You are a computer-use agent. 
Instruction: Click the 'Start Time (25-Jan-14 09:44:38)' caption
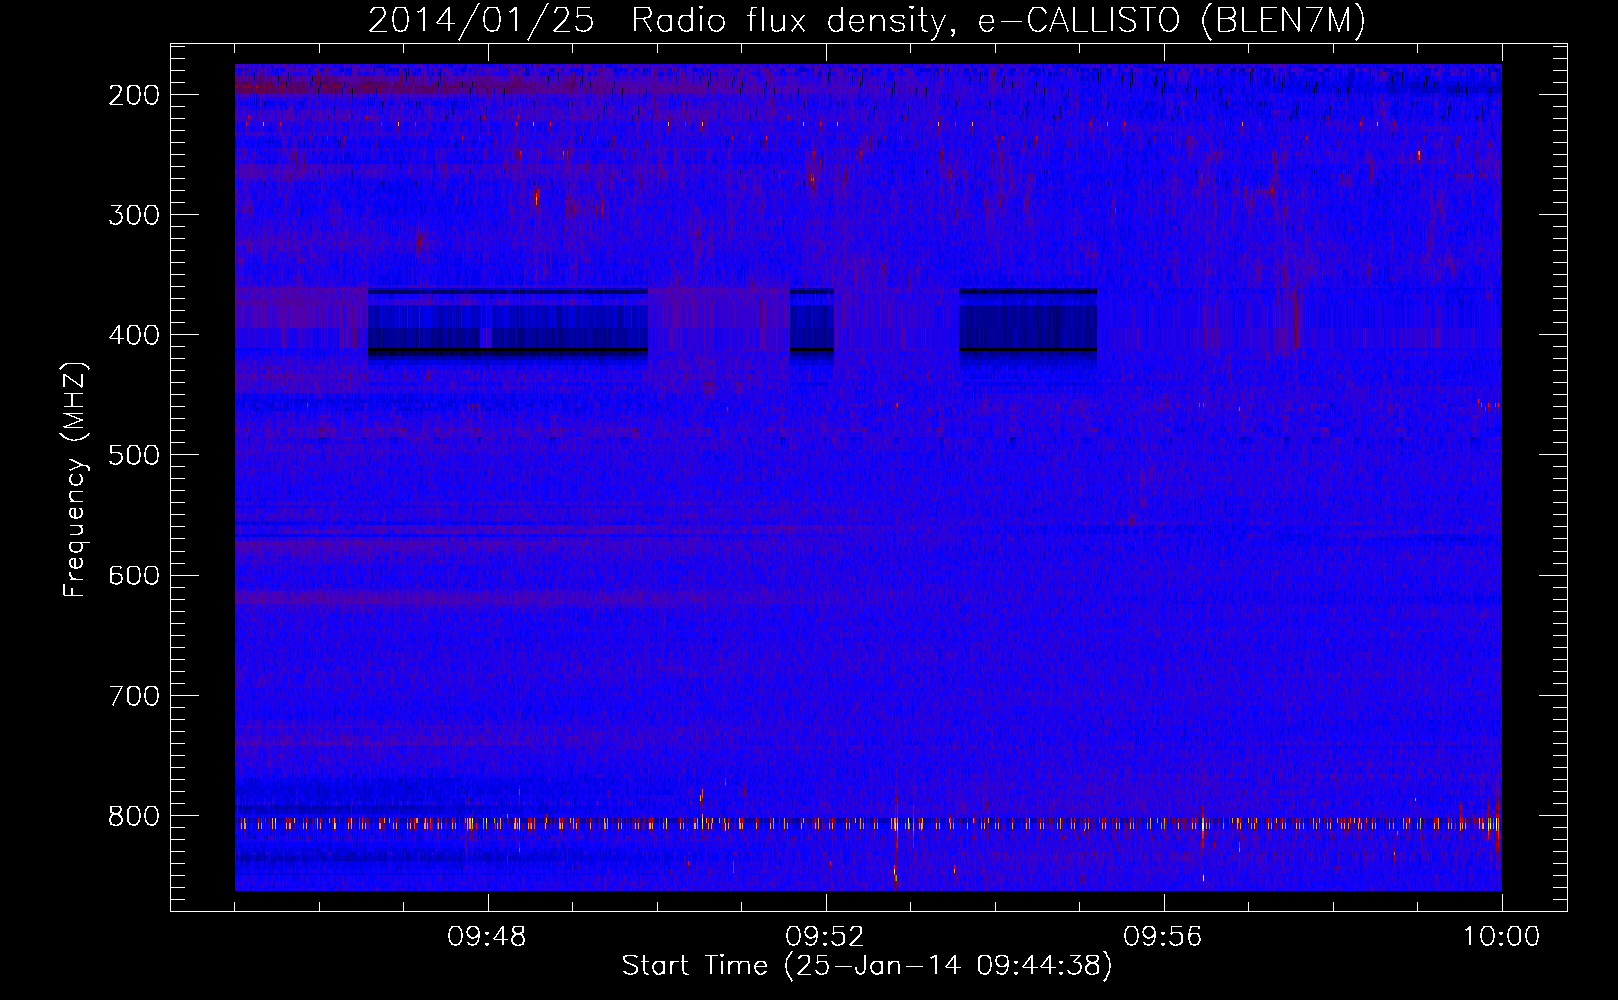point(867,966)
